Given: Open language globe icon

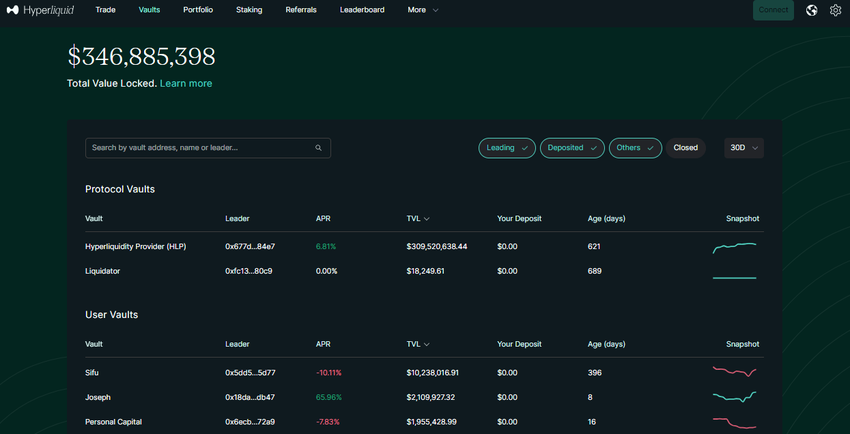Looking at the screenshot, I should coord(811,10).
